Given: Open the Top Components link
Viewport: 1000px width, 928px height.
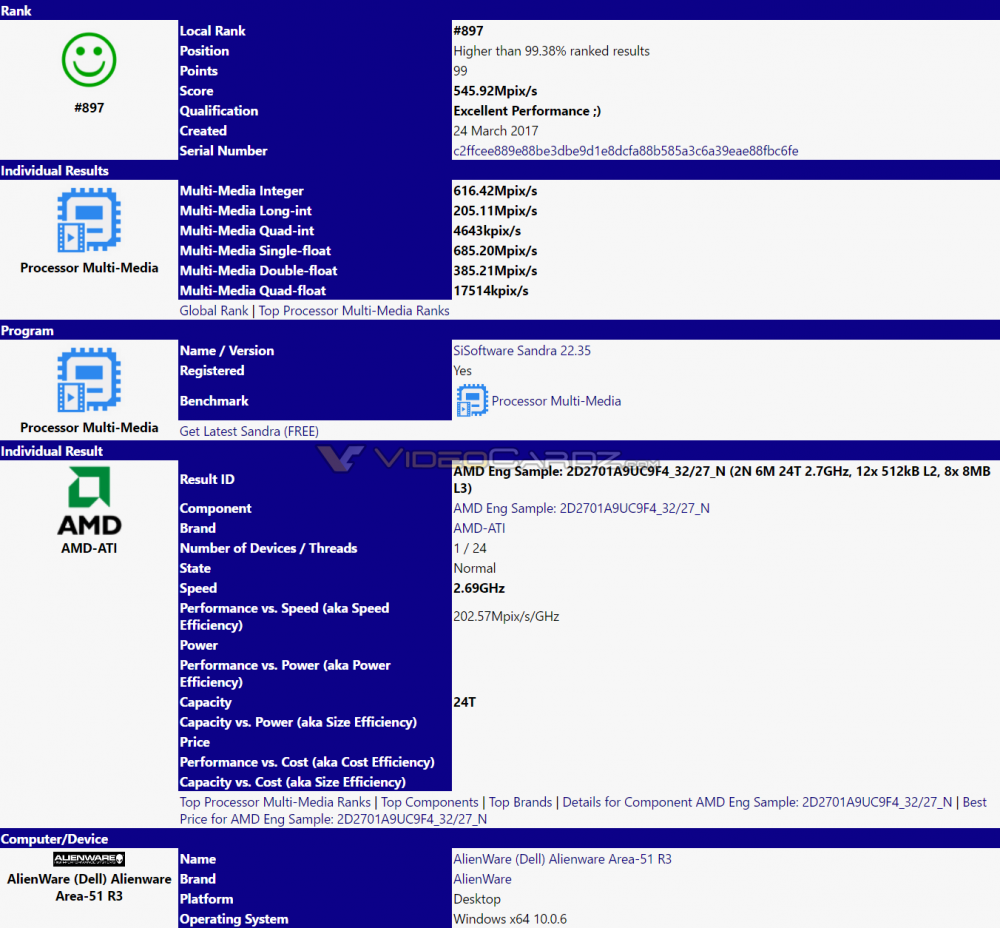Looking at the screenshot, I should coord(429,802).
